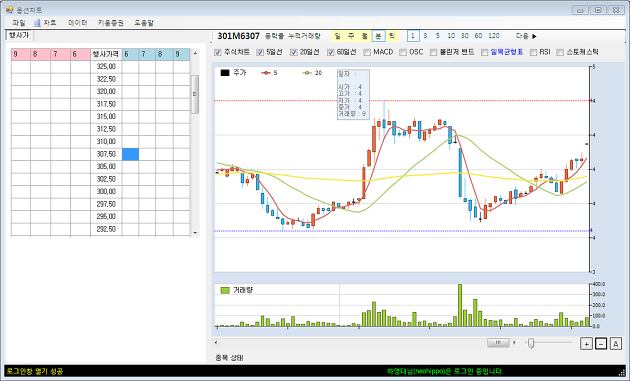
Task: Select strike price 325.00 row
Action: (106, 67)
